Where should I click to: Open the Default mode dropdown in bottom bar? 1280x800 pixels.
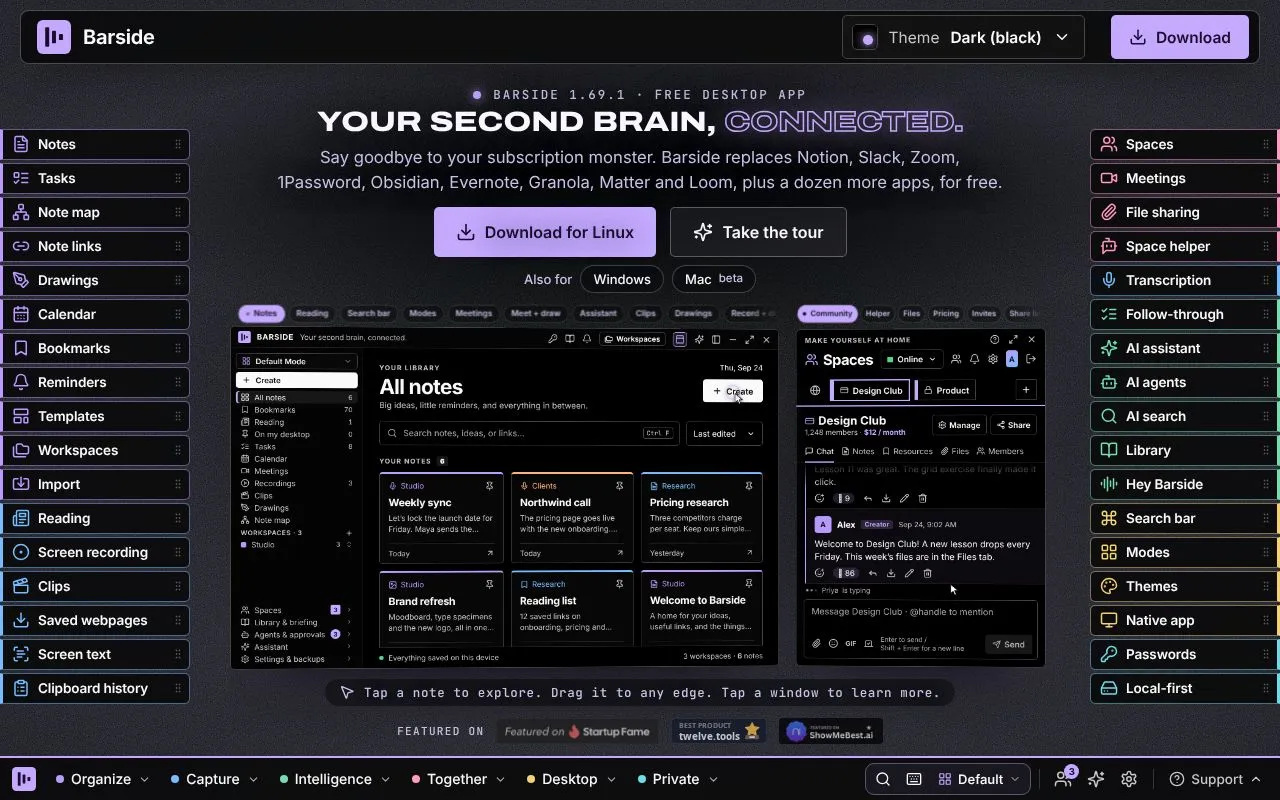click(x=979, y=779)
